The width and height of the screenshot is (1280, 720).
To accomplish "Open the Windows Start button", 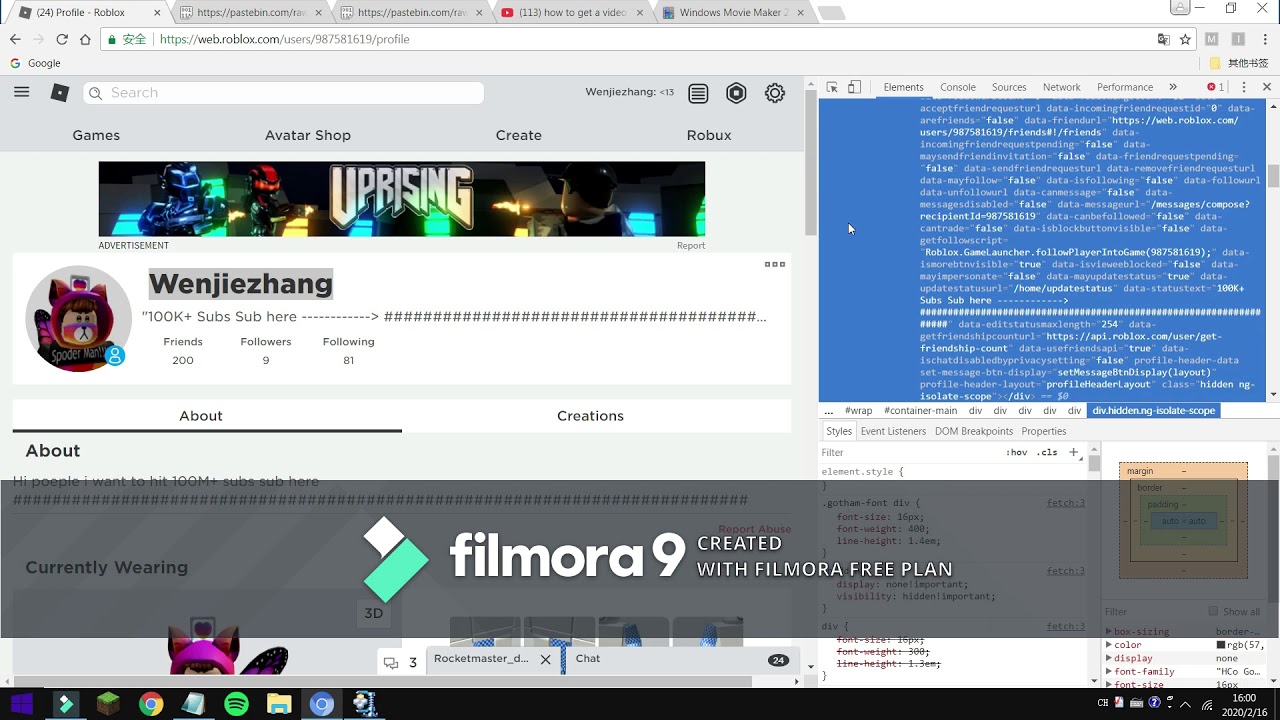I will (x=21, y=704).
